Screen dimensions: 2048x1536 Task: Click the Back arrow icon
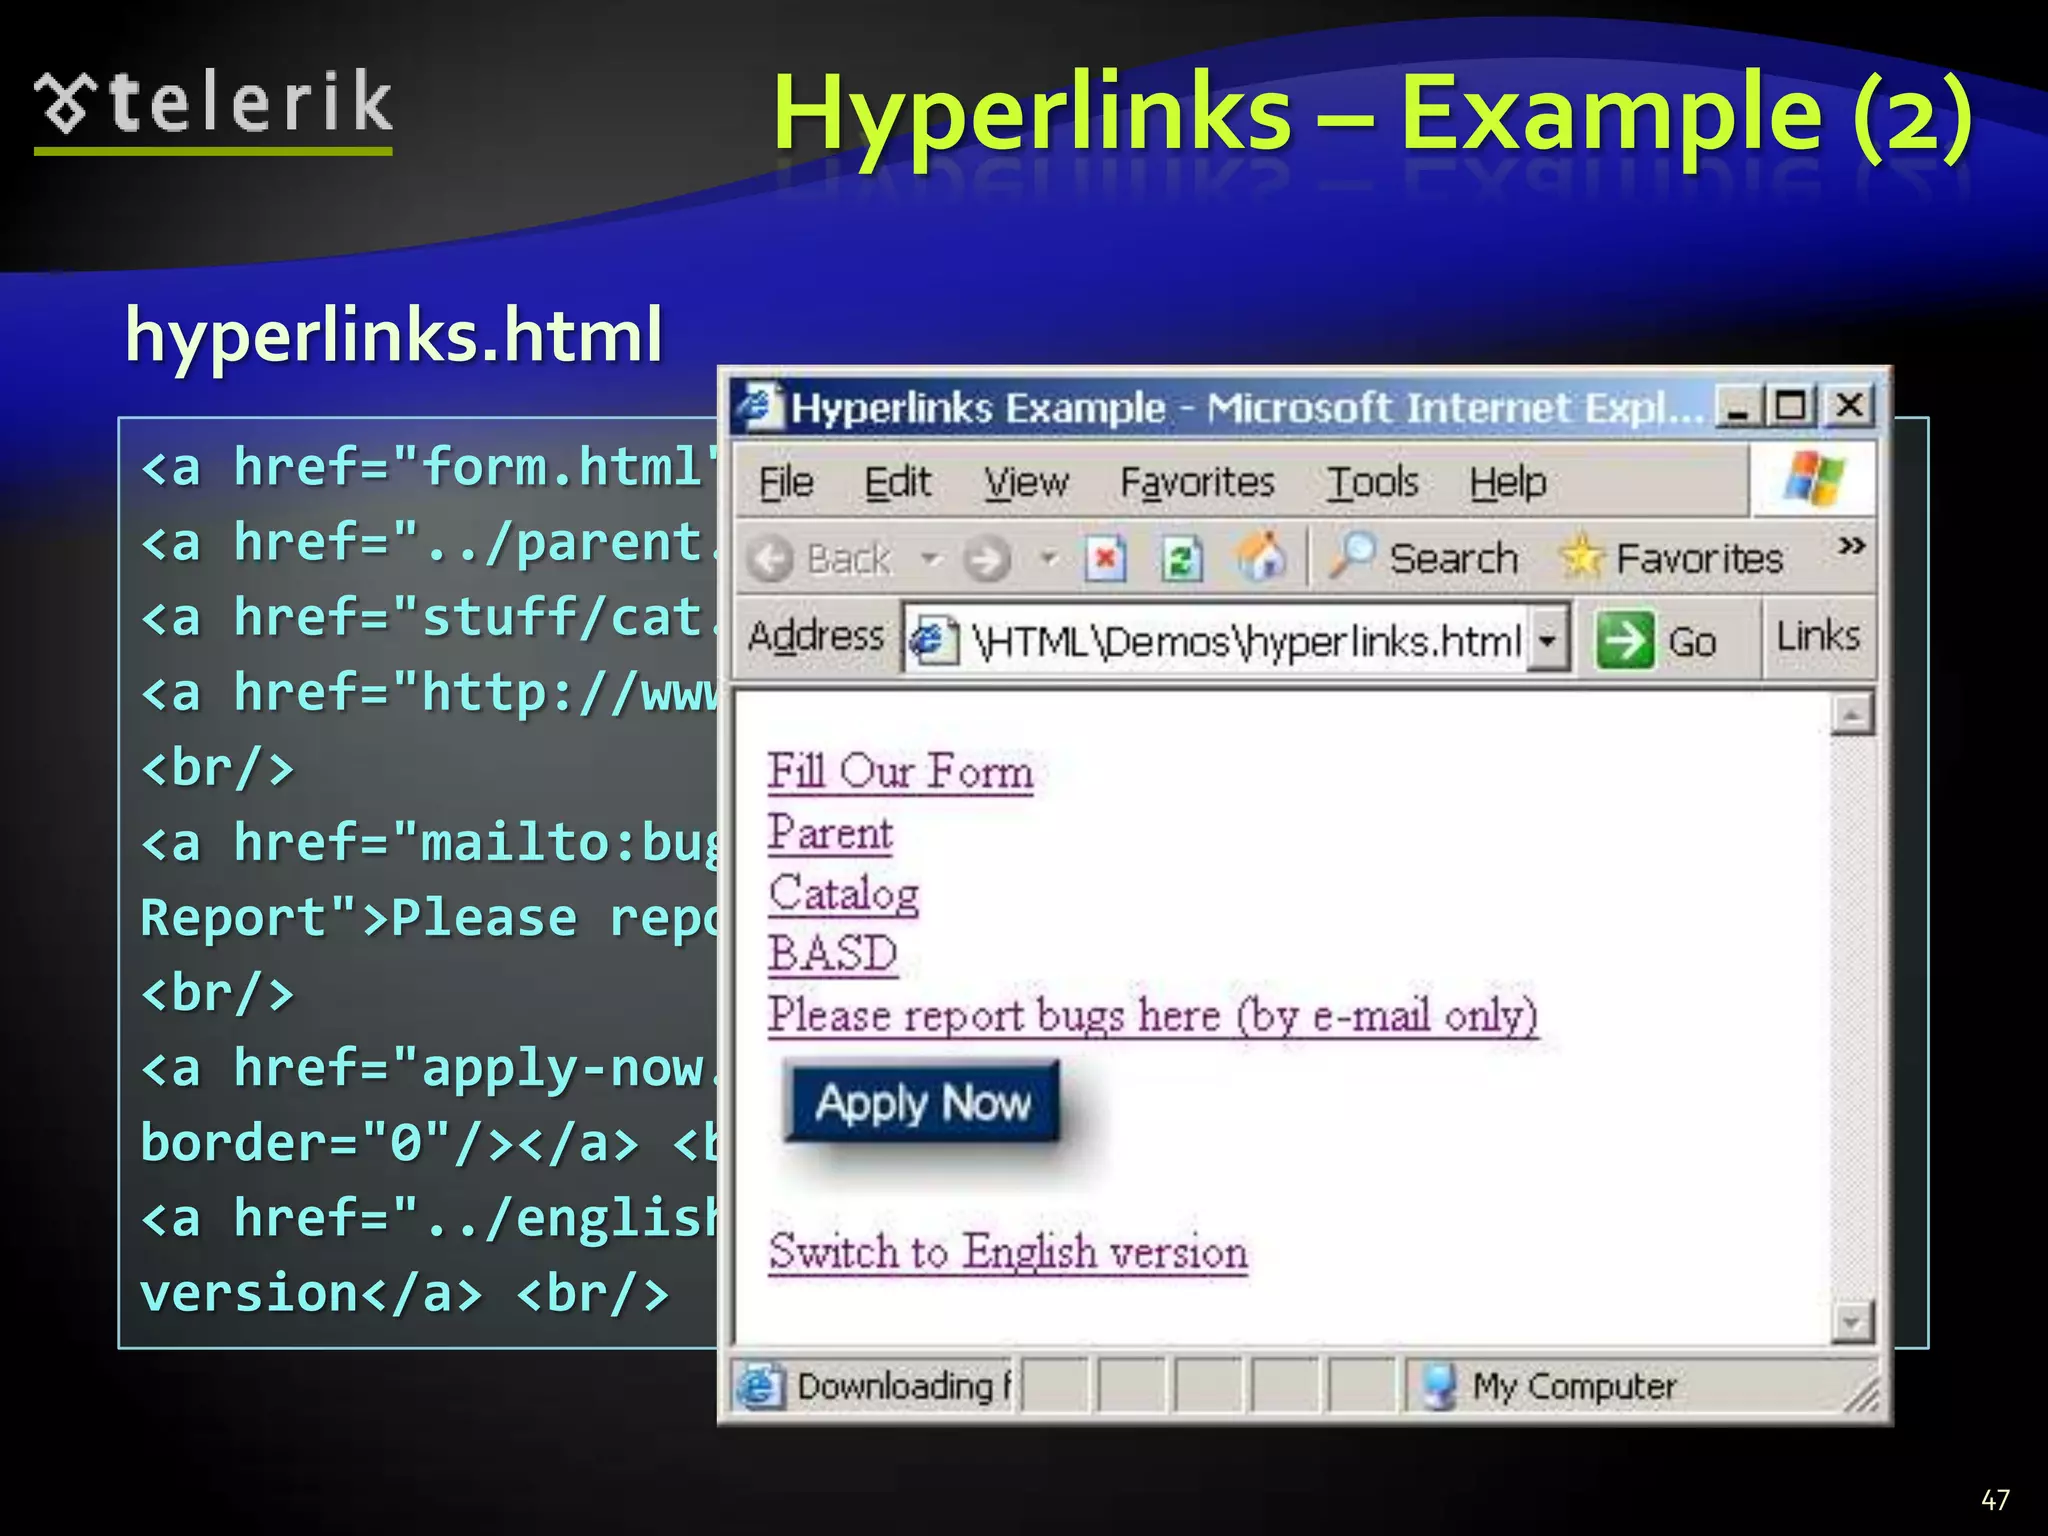click(770, 558)
